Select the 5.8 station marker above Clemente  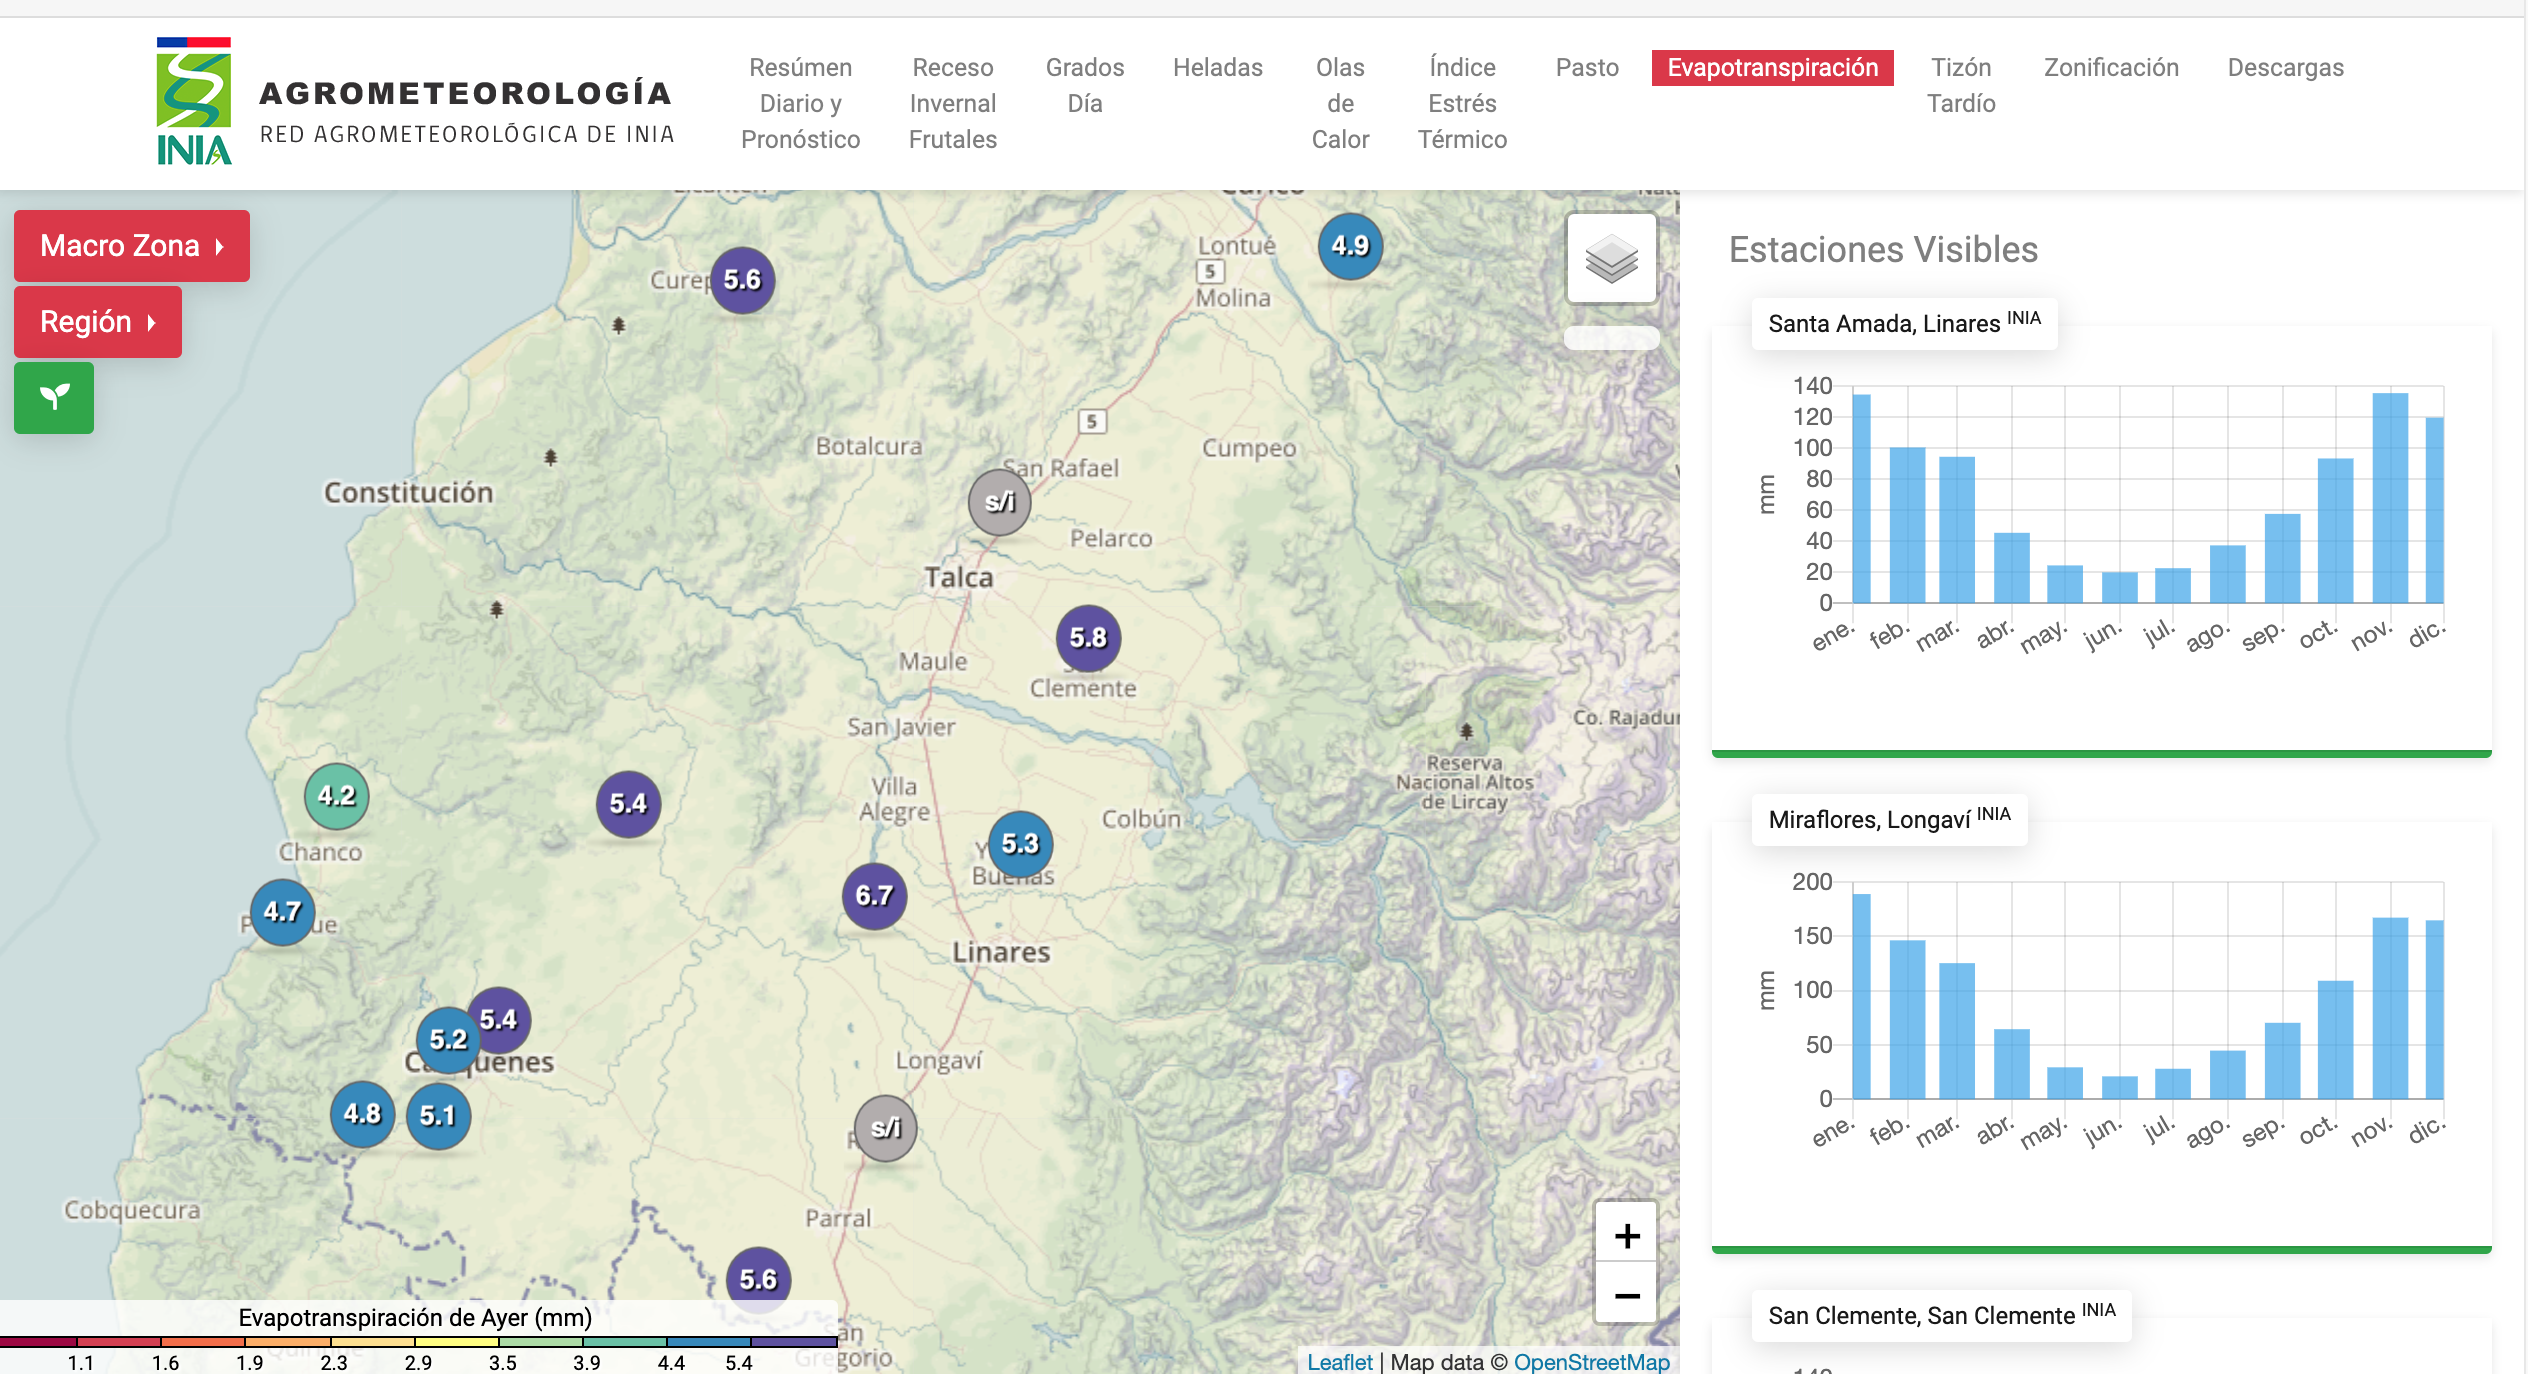[x=1088, y=638]
